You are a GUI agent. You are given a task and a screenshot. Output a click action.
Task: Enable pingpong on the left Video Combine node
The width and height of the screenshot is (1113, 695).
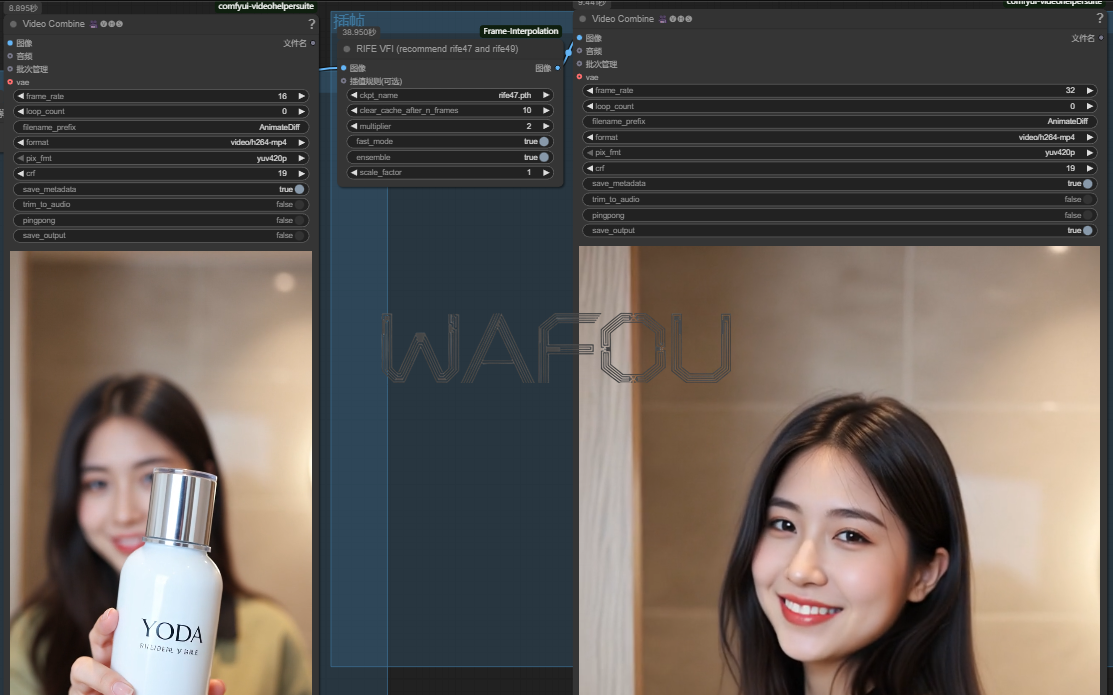[x=299, y=220]
